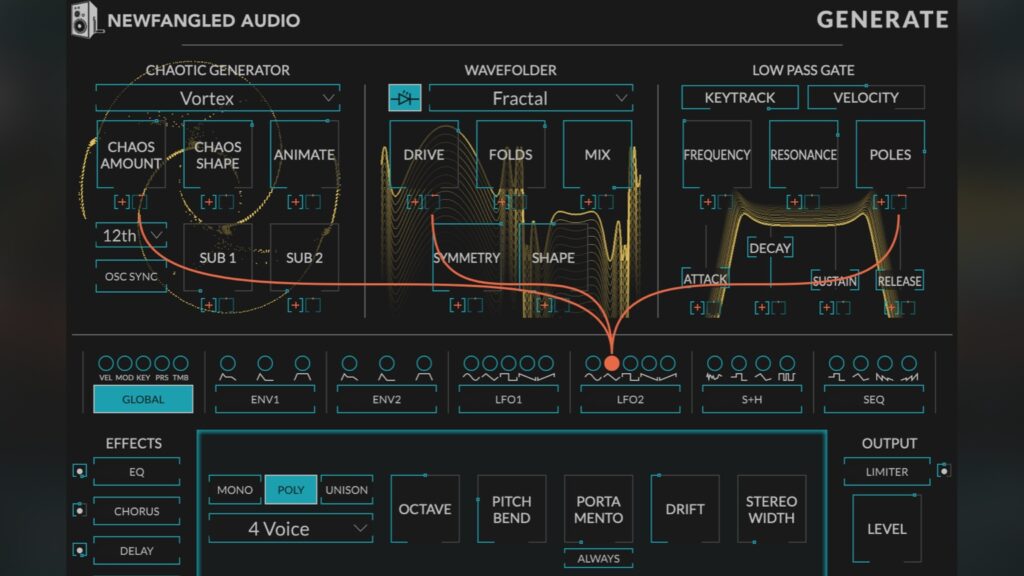Click the LFO1 square wave output circle
Image resolution: width=1024 pixels, height=576 pixels.
click(x=508, y=363)
